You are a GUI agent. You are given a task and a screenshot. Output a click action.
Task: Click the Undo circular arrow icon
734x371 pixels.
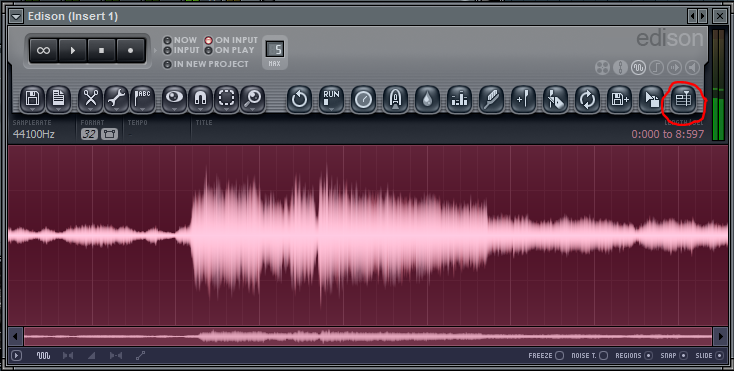tap(299, 99)
